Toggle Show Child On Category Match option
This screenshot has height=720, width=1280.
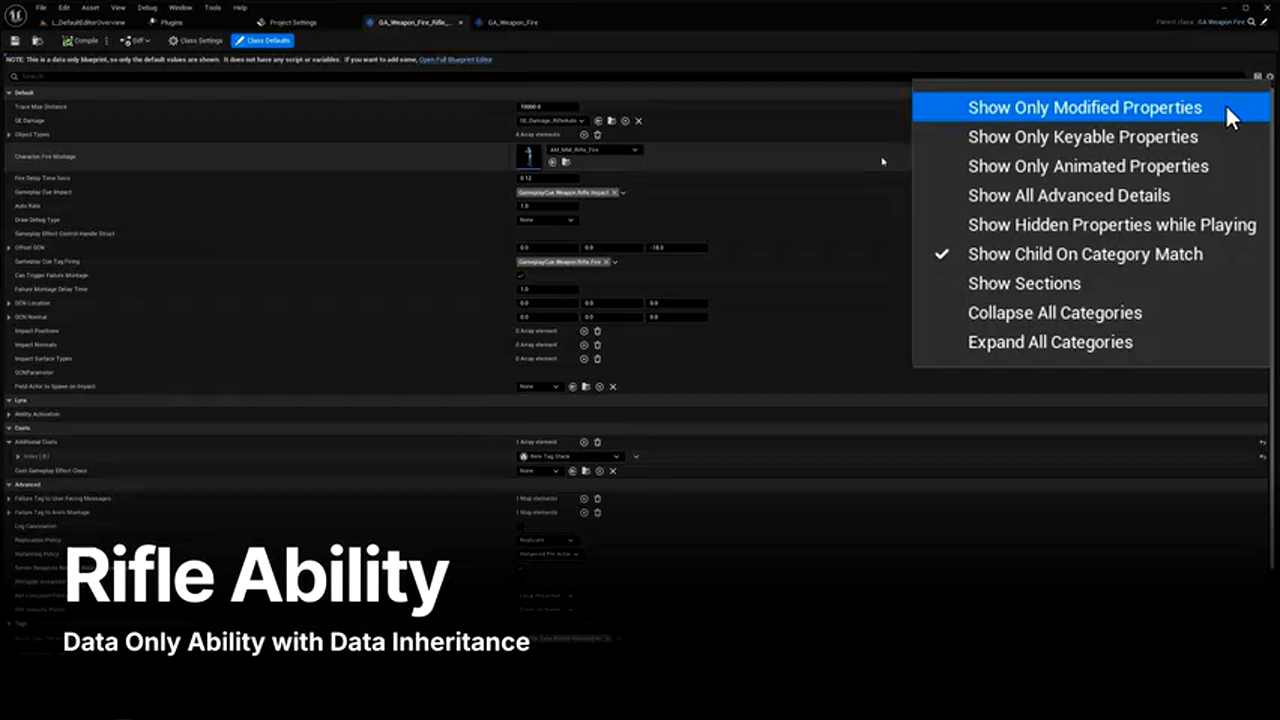point(1085,254)
